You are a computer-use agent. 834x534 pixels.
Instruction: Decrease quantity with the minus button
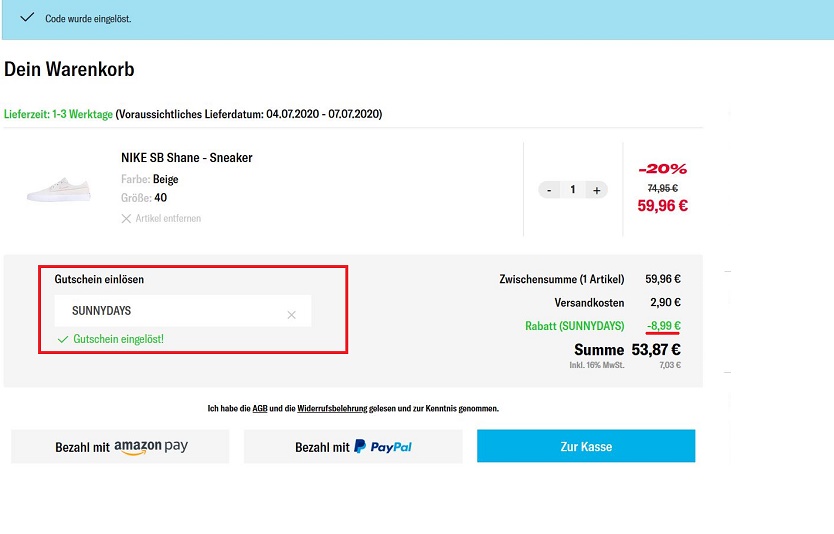[x=549, y=190]
